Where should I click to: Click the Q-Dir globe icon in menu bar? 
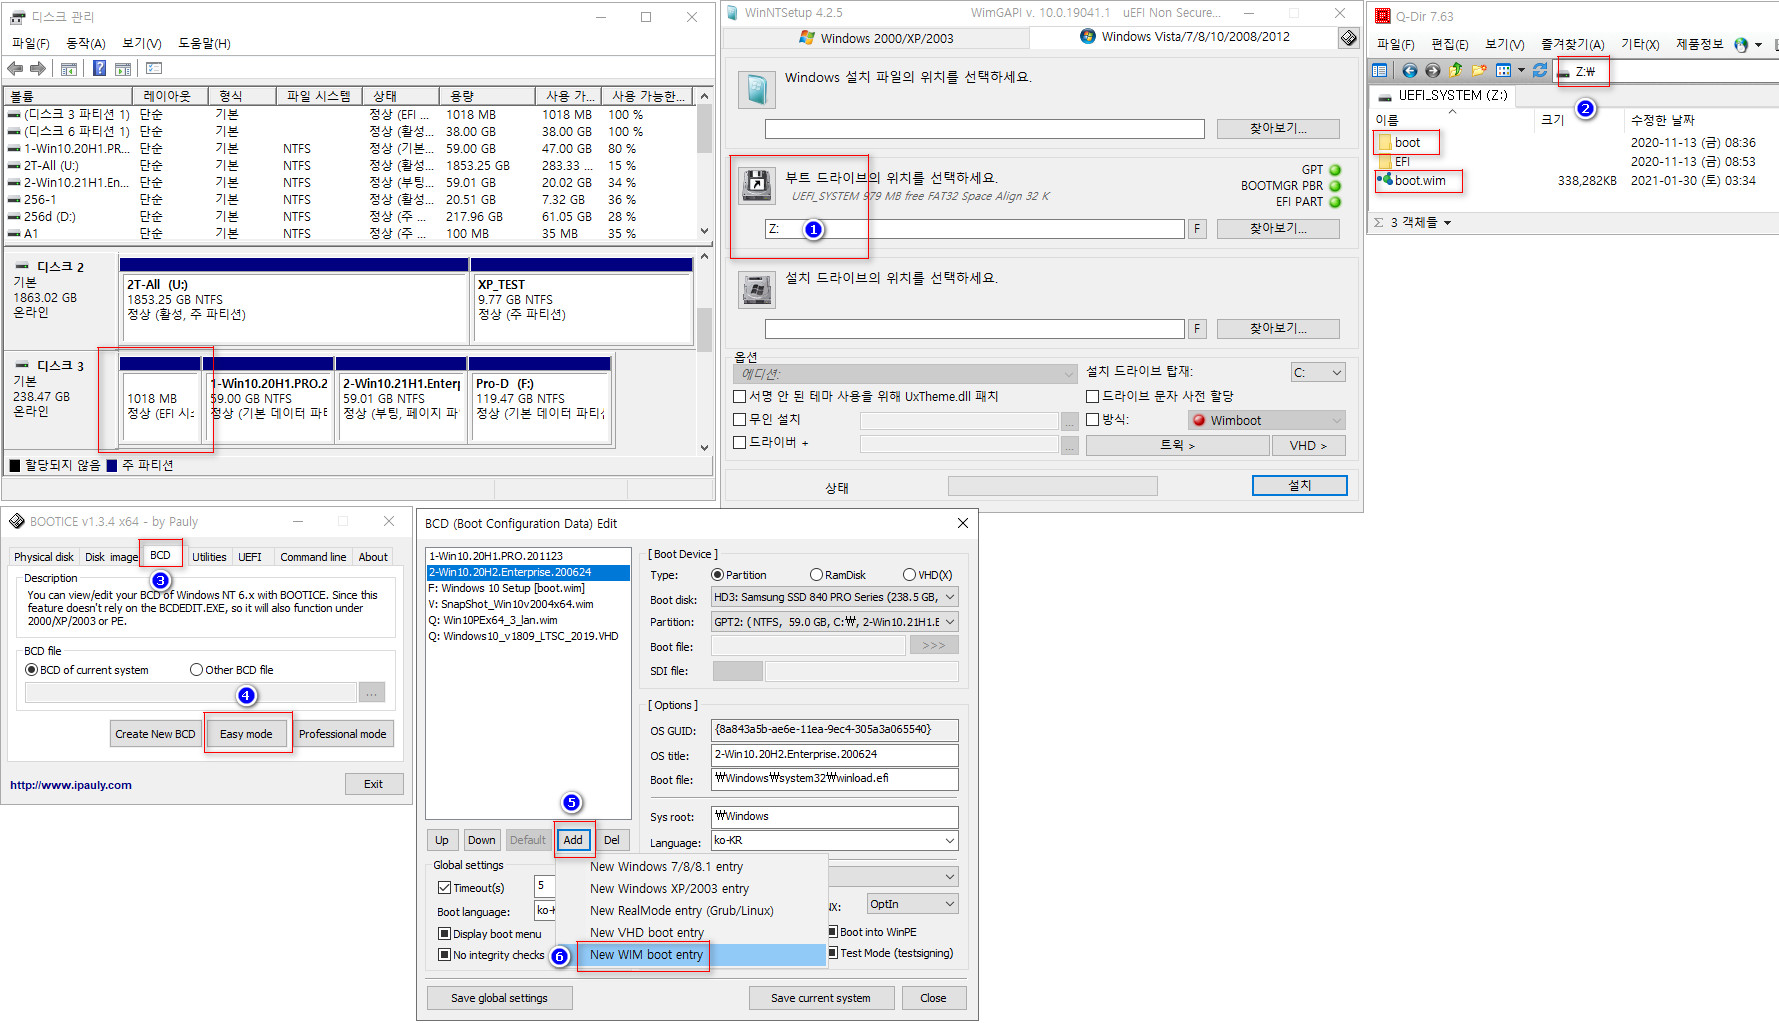[x=1741, y=44]
